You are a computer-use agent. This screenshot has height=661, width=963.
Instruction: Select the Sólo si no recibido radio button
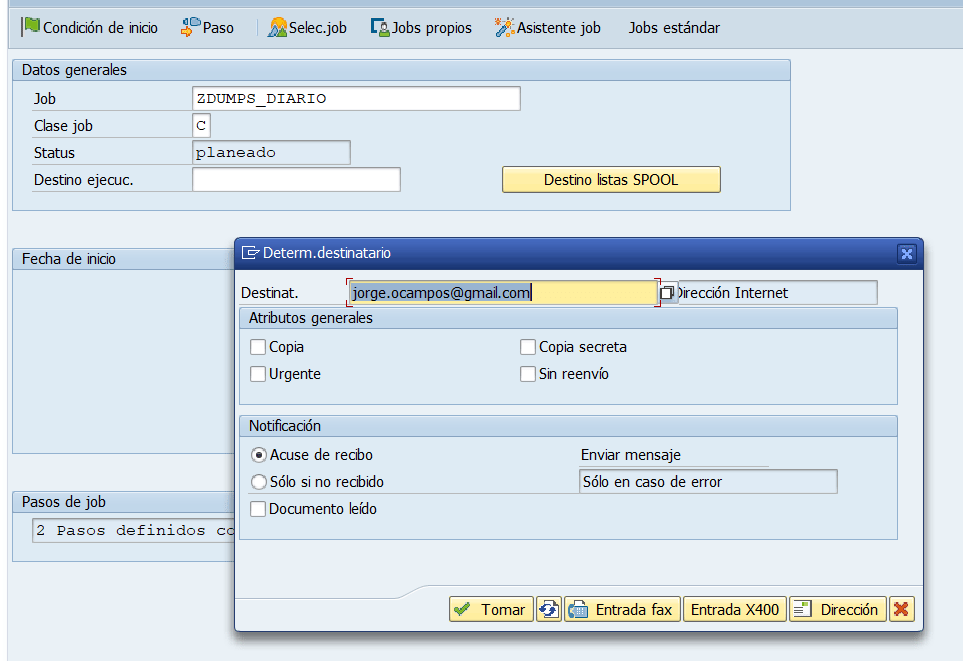259,482
